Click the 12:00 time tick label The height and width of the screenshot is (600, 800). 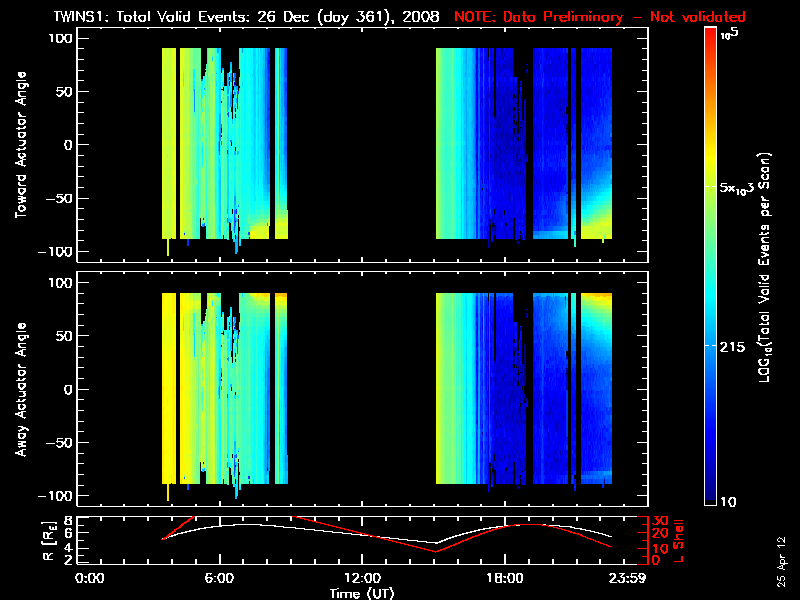tap(363, 579)
